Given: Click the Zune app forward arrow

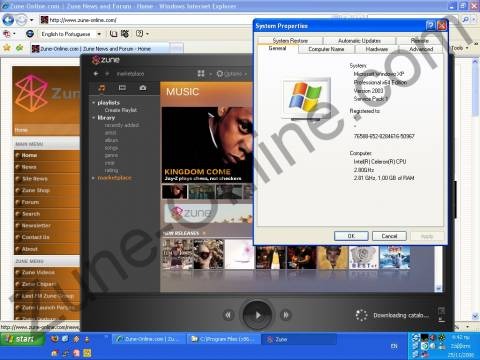Looking at the screenshot, I should [x=107, y=73].
